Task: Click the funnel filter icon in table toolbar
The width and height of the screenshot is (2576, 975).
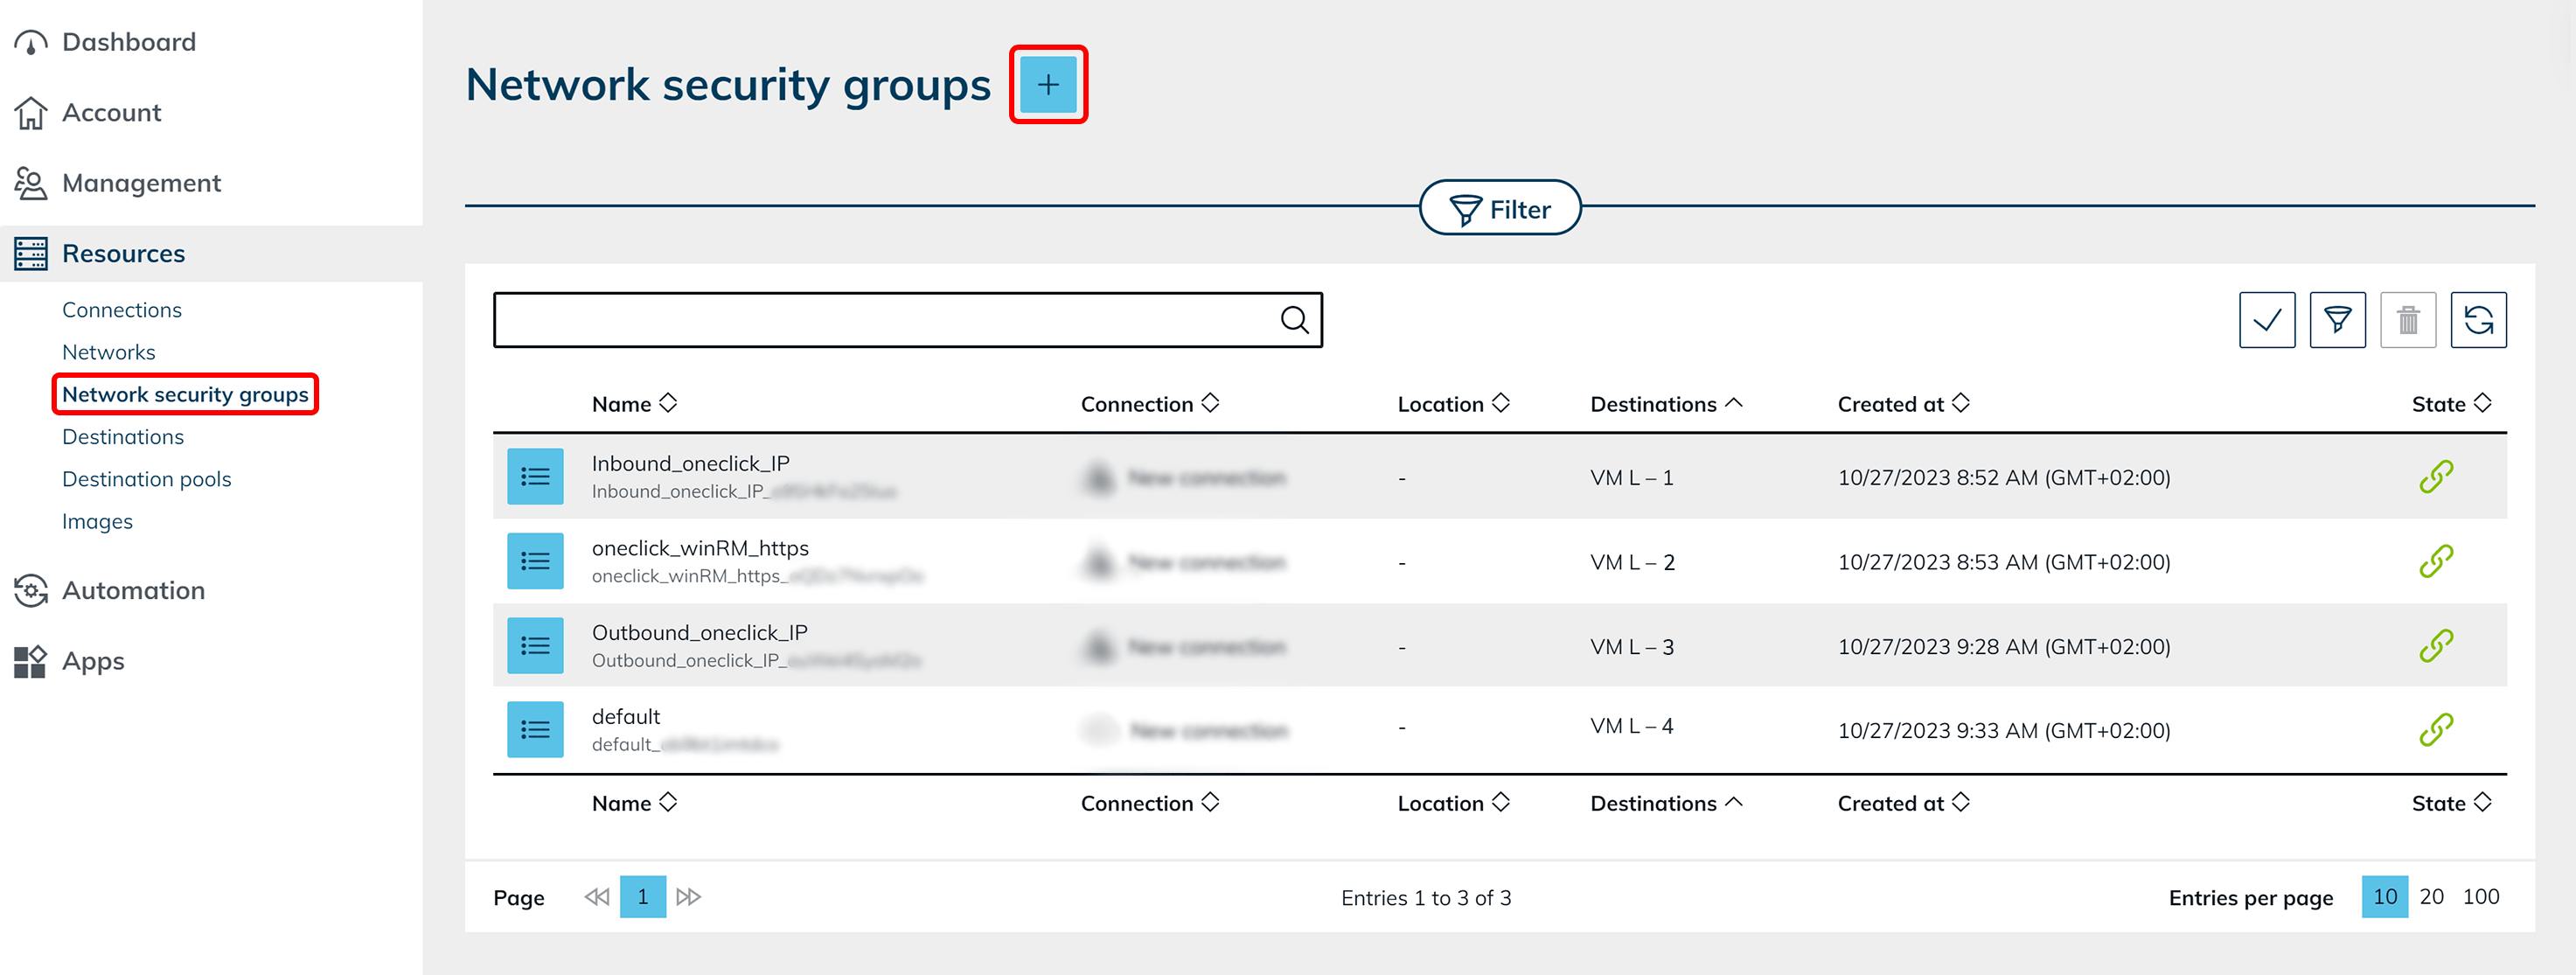Action: (2337, 320)
